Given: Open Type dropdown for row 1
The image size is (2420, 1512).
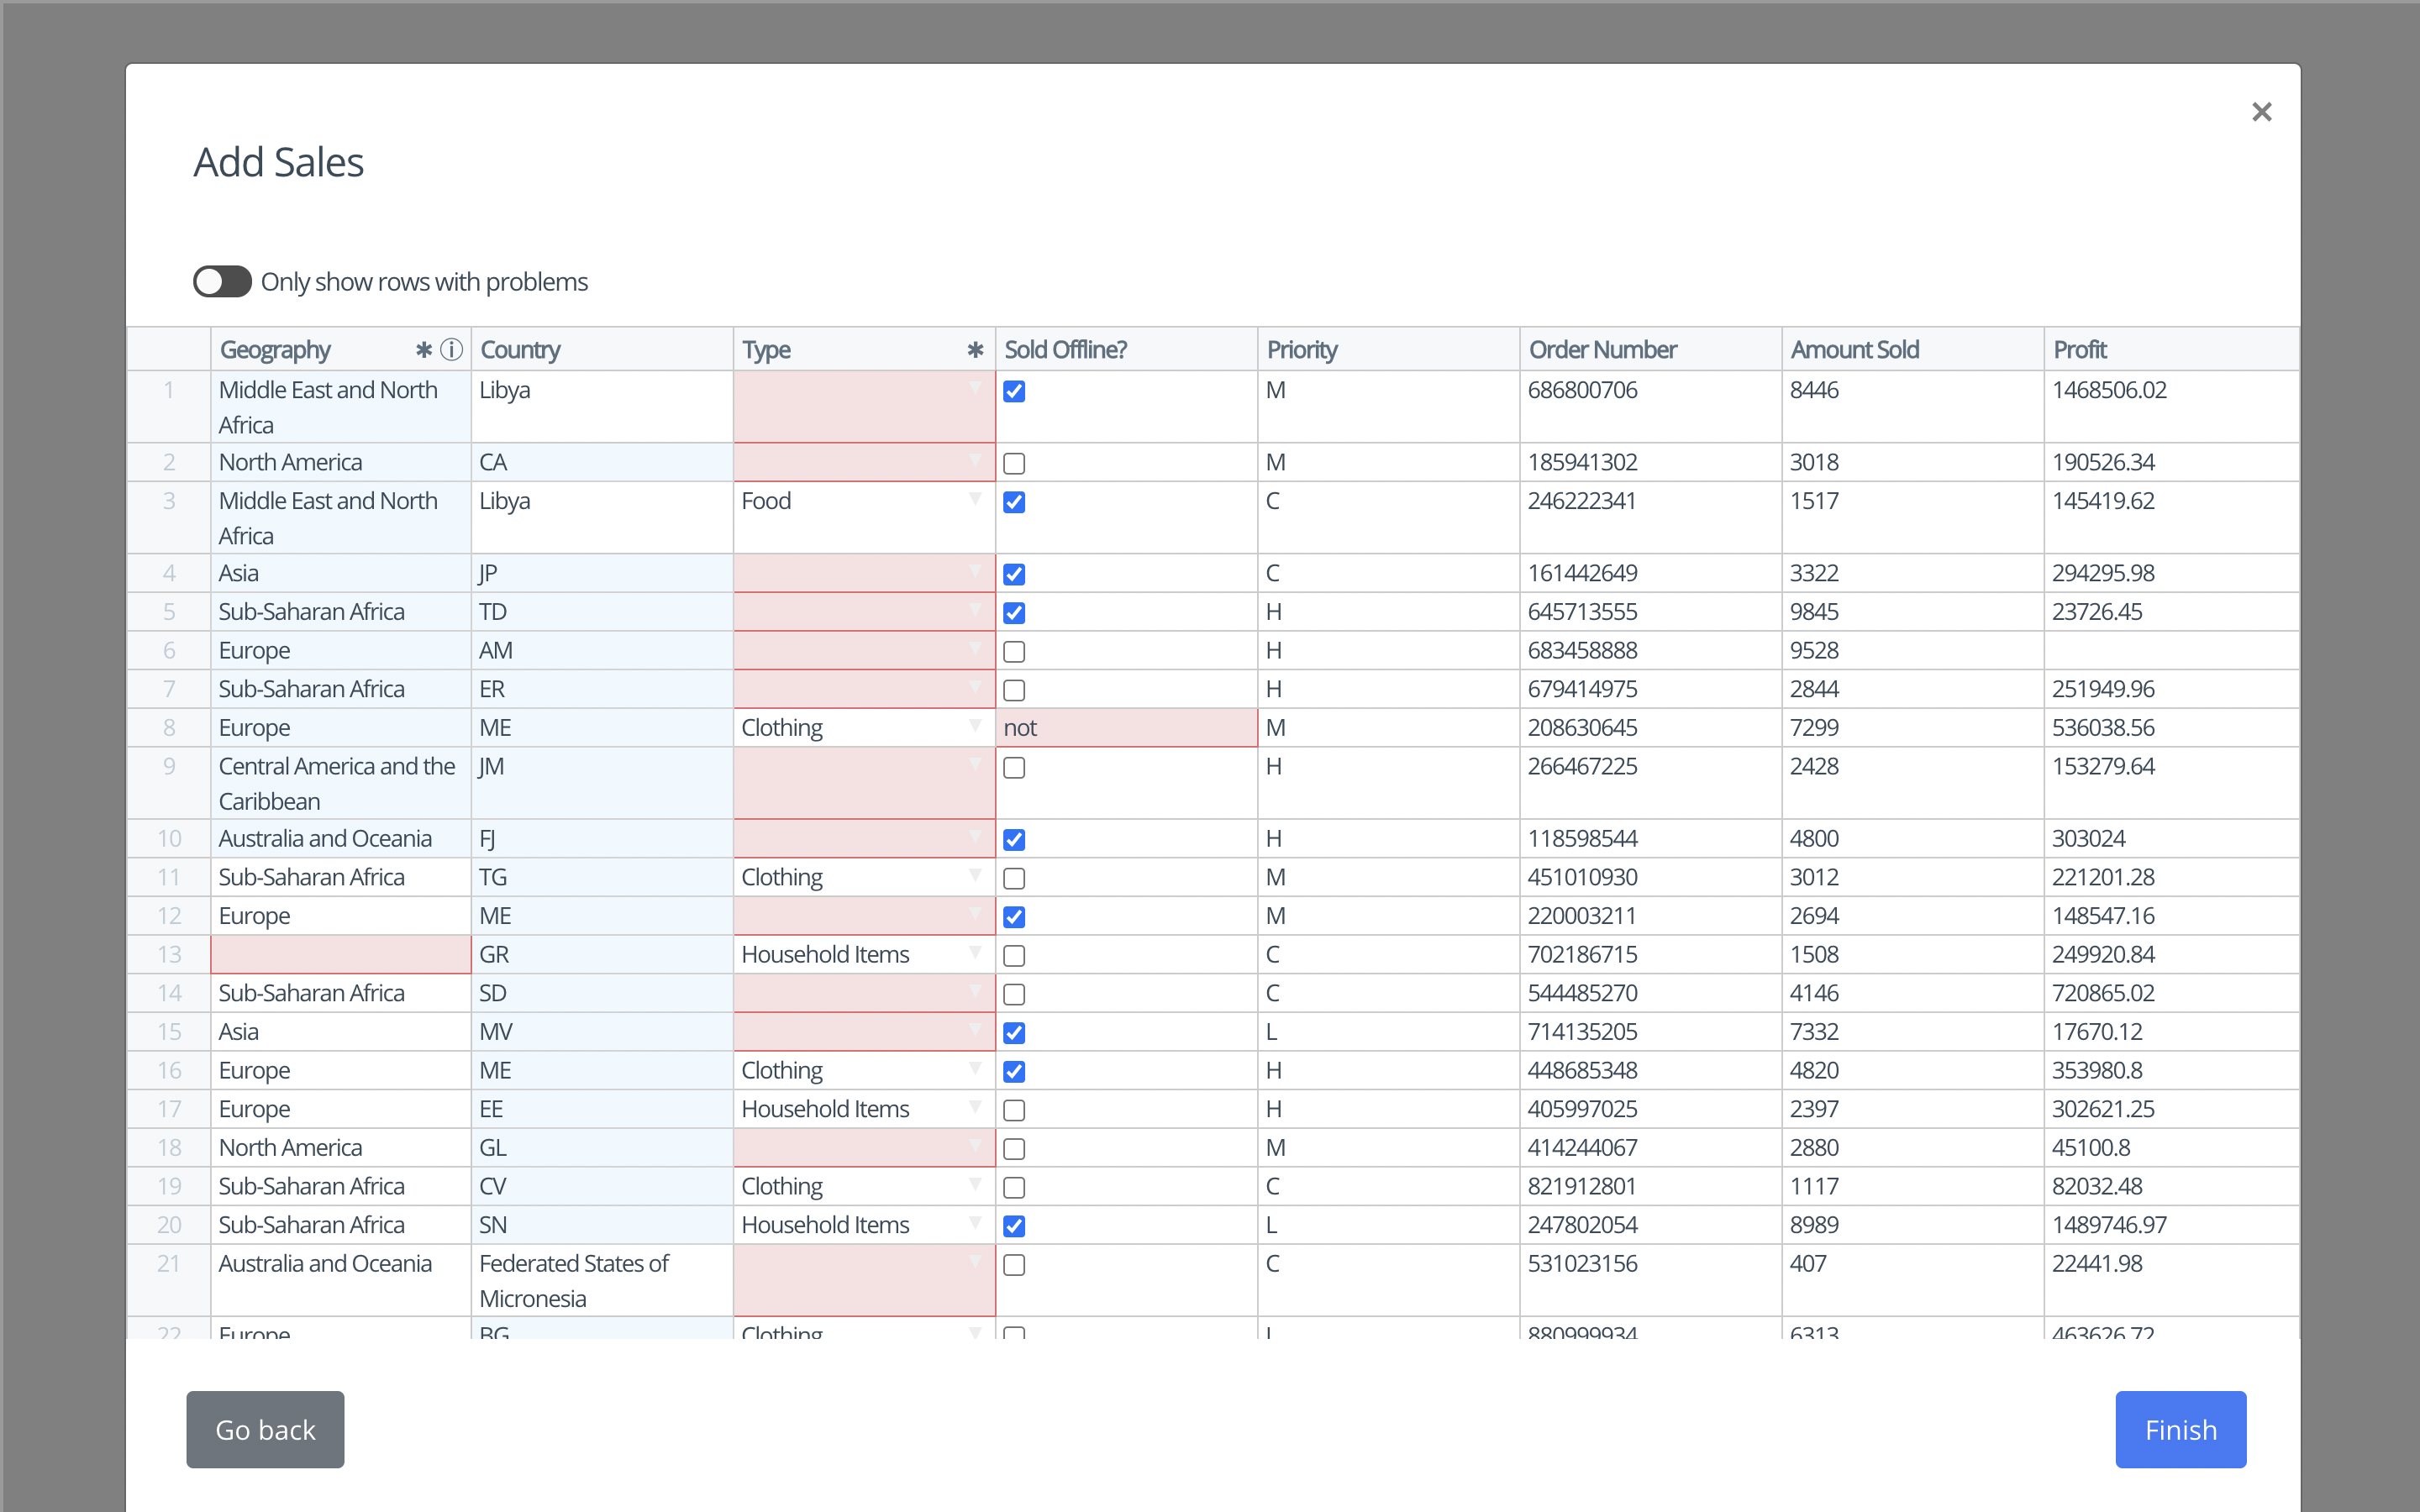Looking at the screenshot, I should [975, 389].
